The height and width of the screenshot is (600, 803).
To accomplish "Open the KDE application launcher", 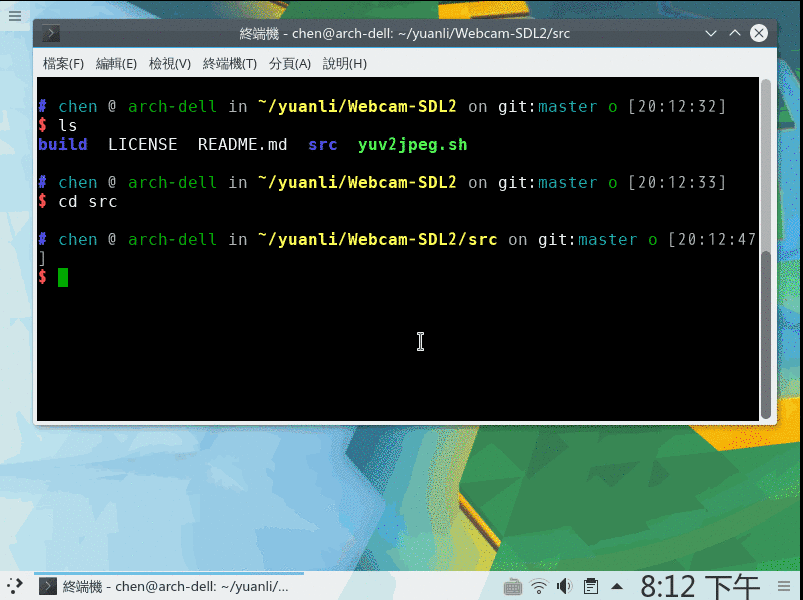I will (x=15, y=586).
